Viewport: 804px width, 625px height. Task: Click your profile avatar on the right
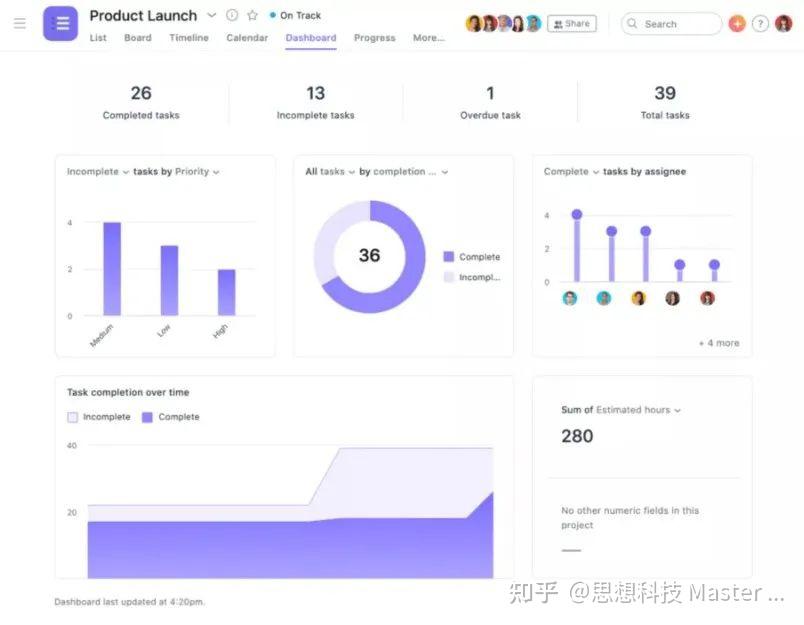pyautogui.click(x=785, y=23)
